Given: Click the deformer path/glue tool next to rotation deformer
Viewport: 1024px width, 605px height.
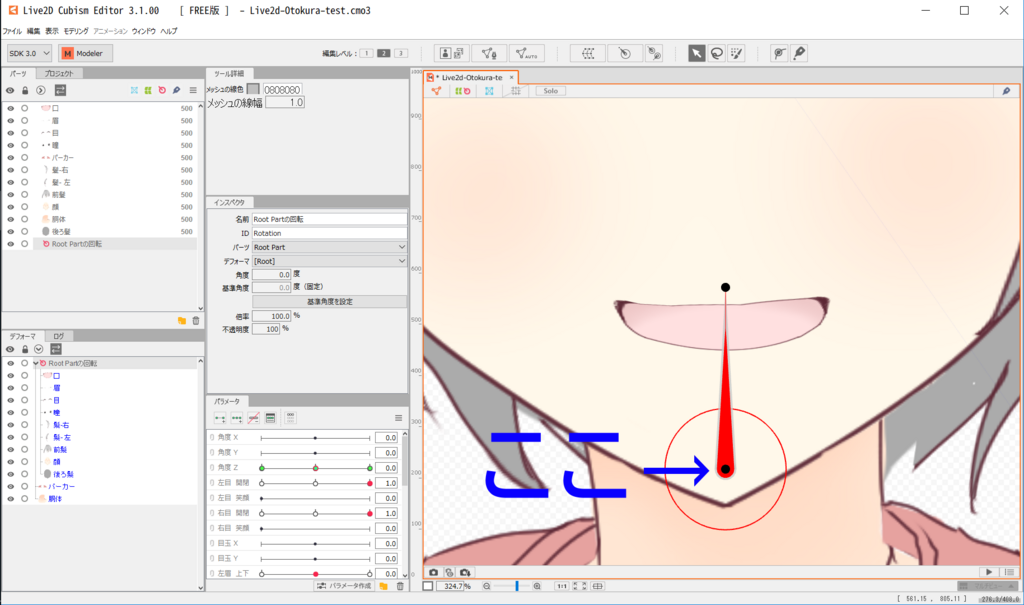Looking at the screenshot, I should tap(654, 54).
